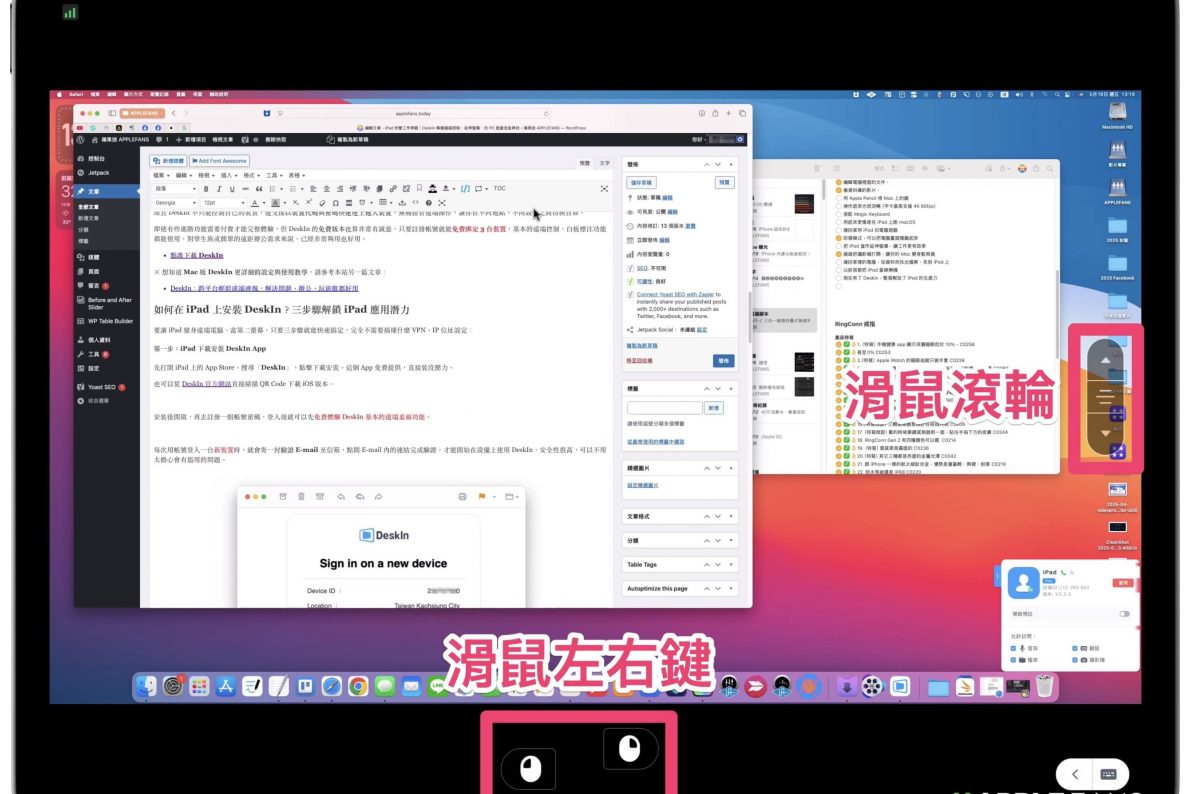Toggle the camera permission checkbox in DeskIn panel

pos(1075,662)
